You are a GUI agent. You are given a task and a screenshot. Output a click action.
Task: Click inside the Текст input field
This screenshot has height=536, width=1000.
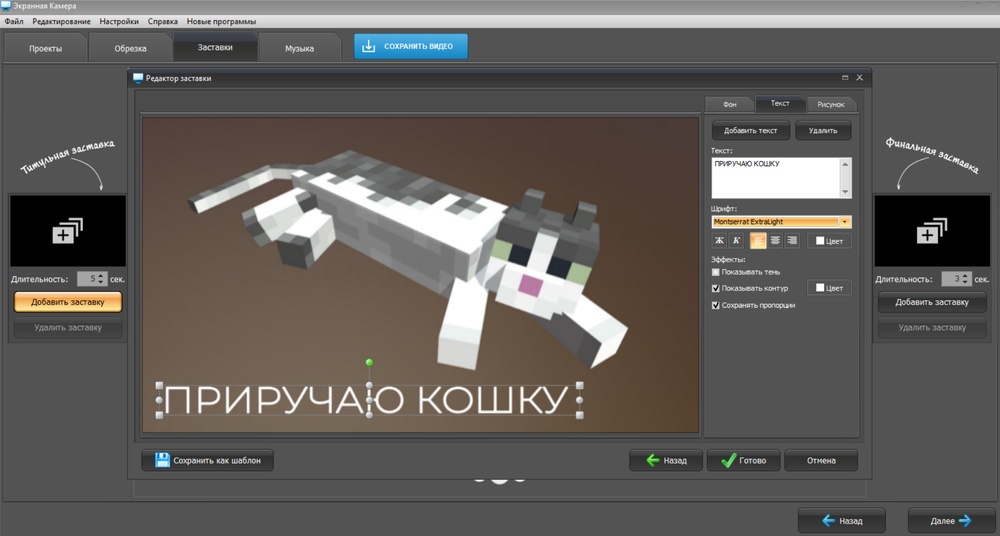click(x=776, y=178)
